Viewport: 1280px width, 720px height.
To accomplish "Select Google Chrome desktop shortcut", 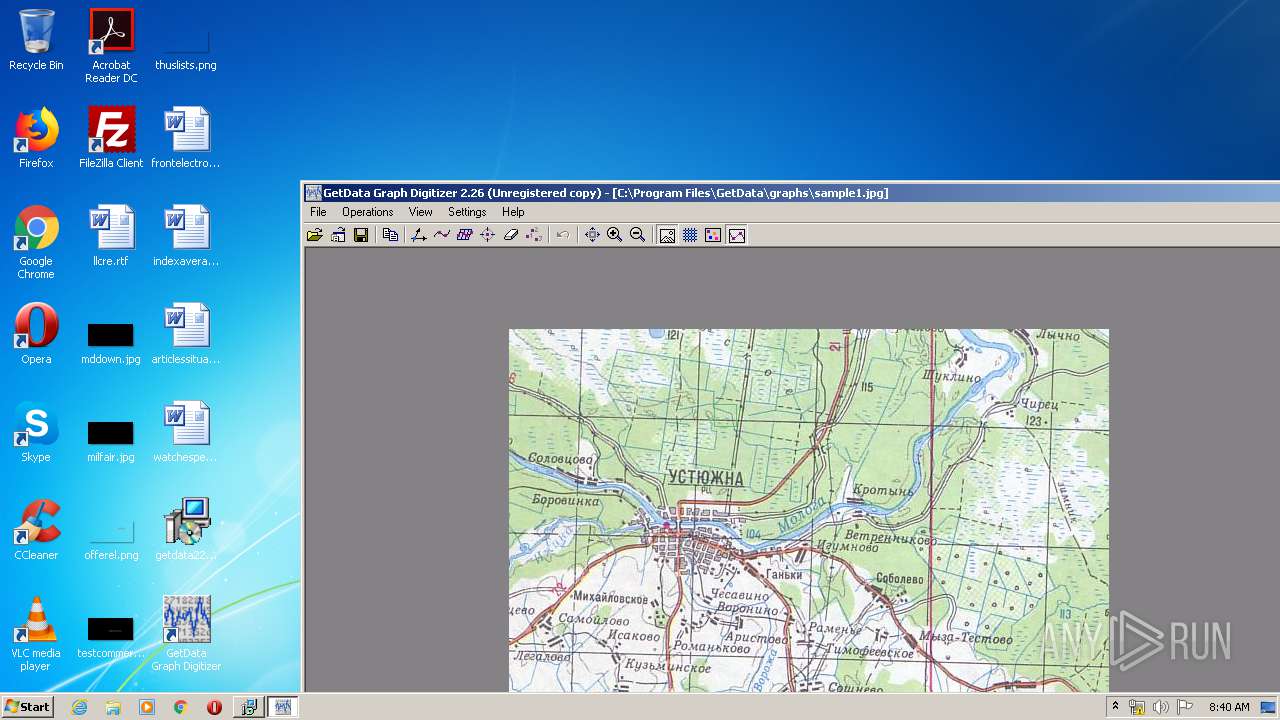I will tap(36, 242).
